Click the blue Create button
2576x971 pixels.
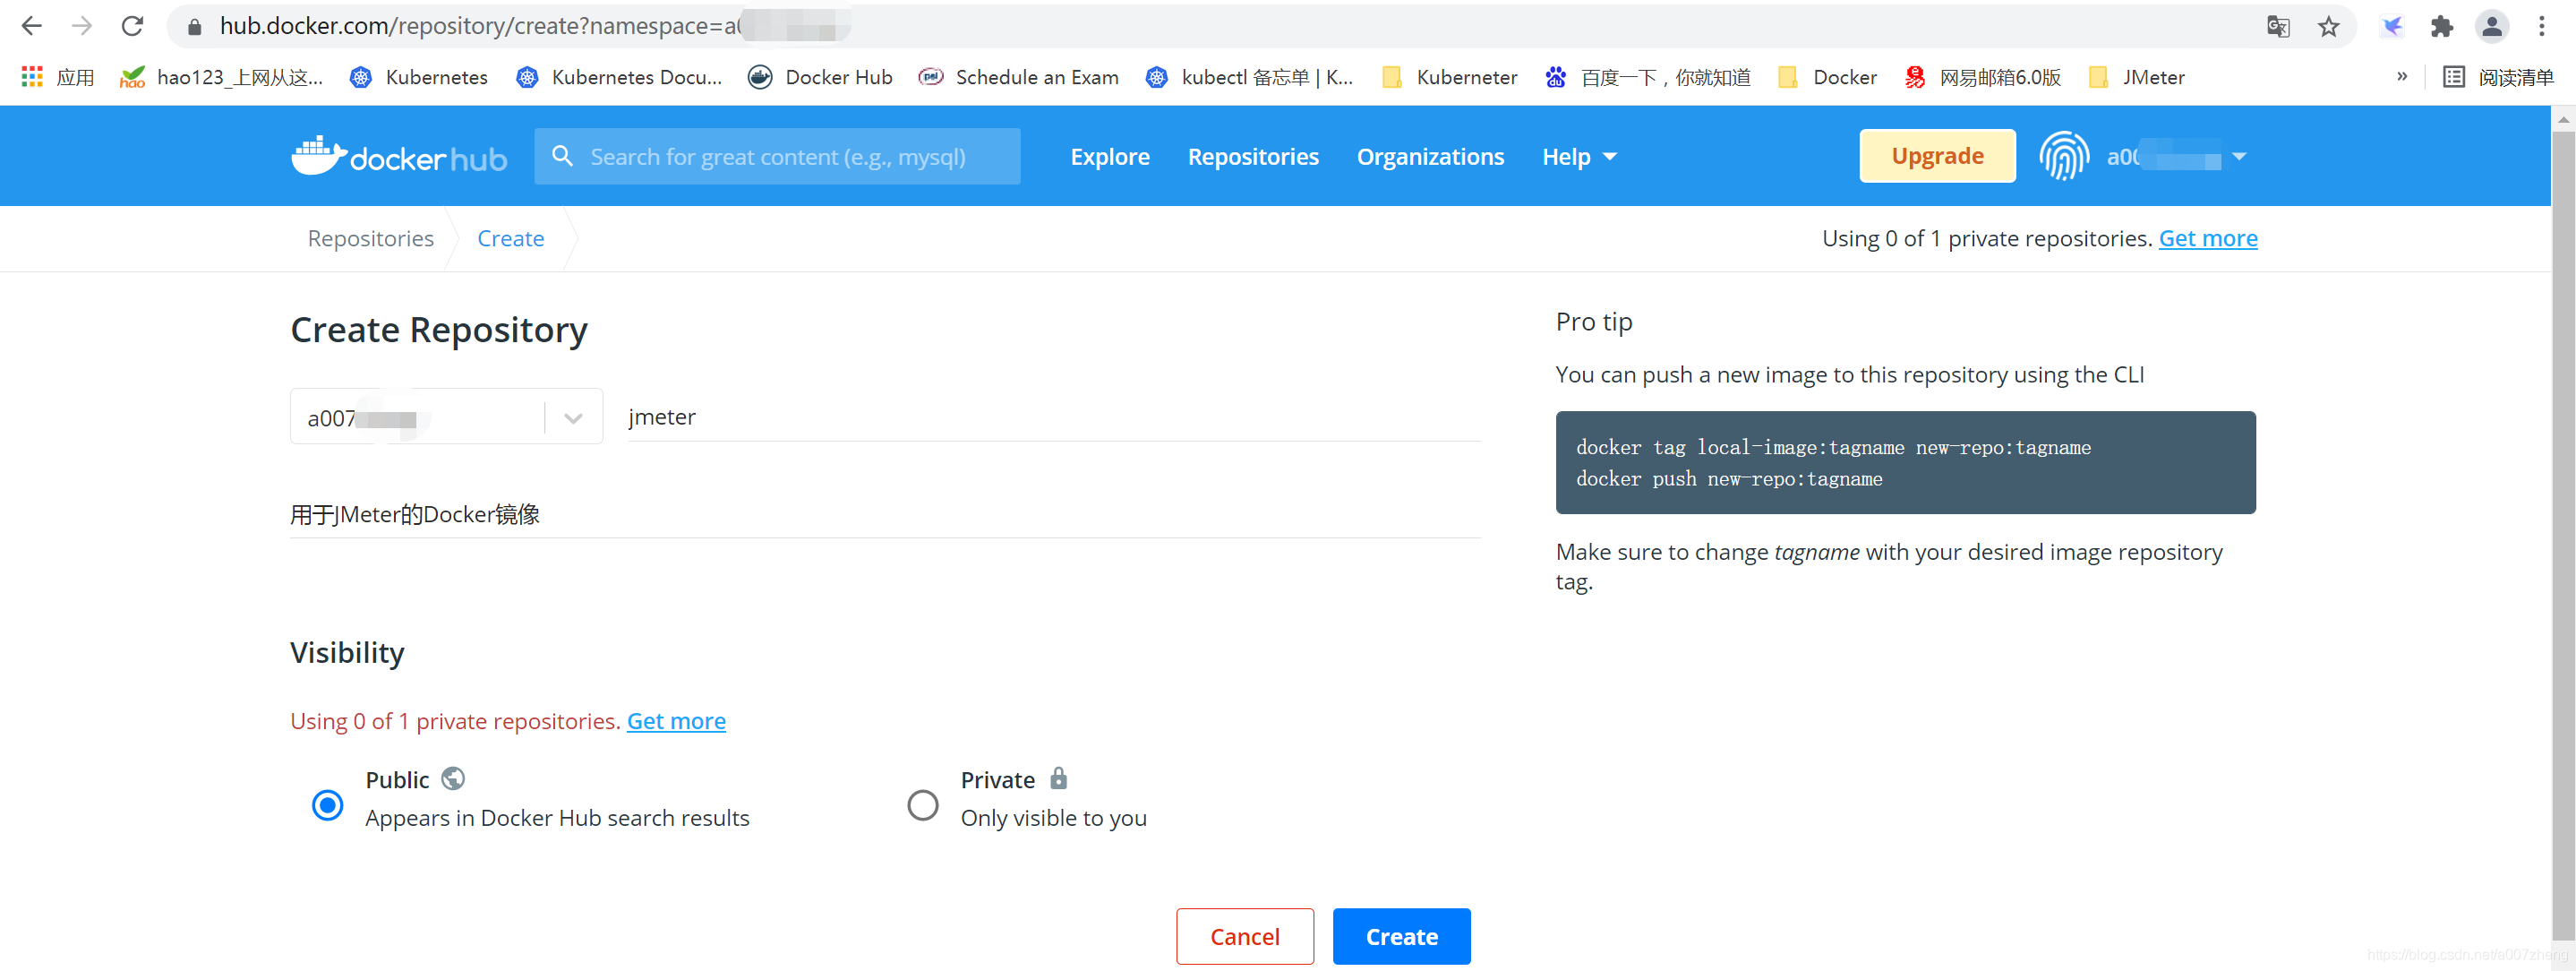[x=1401, y=936]
